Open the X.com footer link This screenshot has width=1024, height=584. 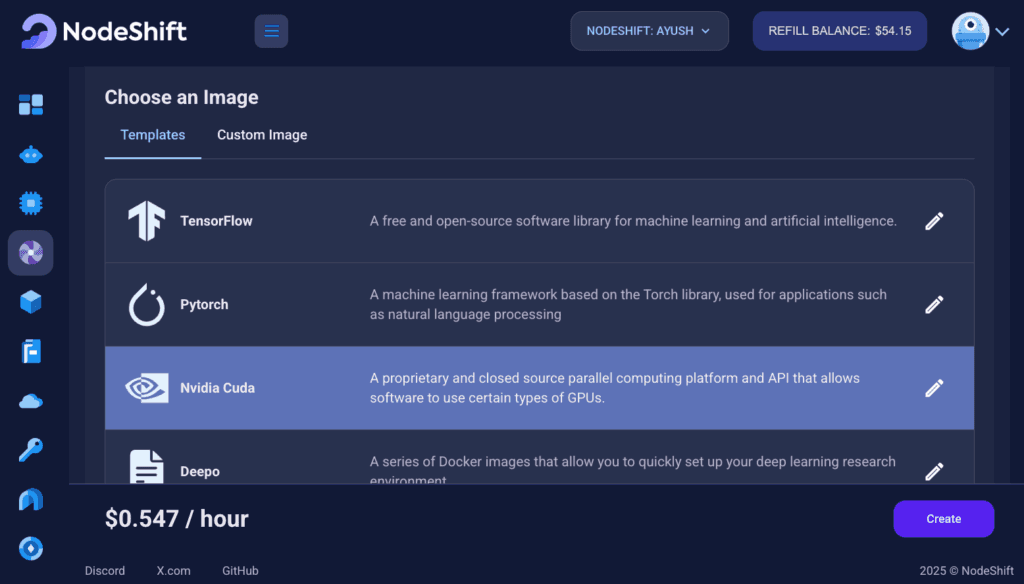click(x=174, y=570)
